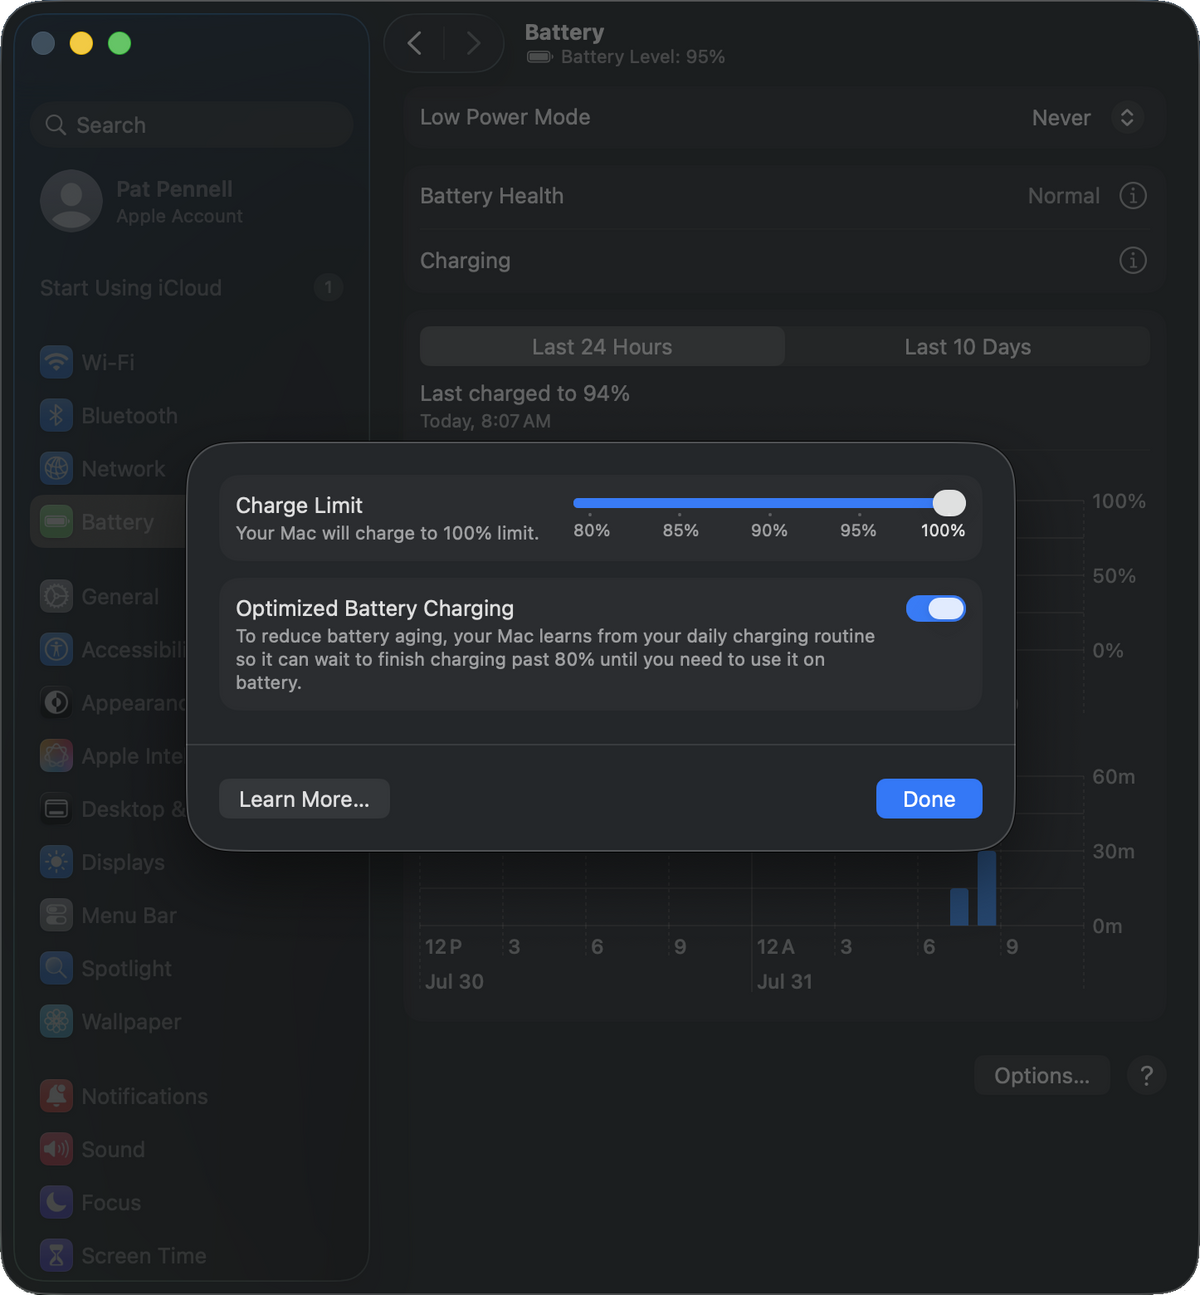This screenshot has width=1200, height=1295.
Task: Click the Apple Intelligence icon
Action: click(56, 755)
